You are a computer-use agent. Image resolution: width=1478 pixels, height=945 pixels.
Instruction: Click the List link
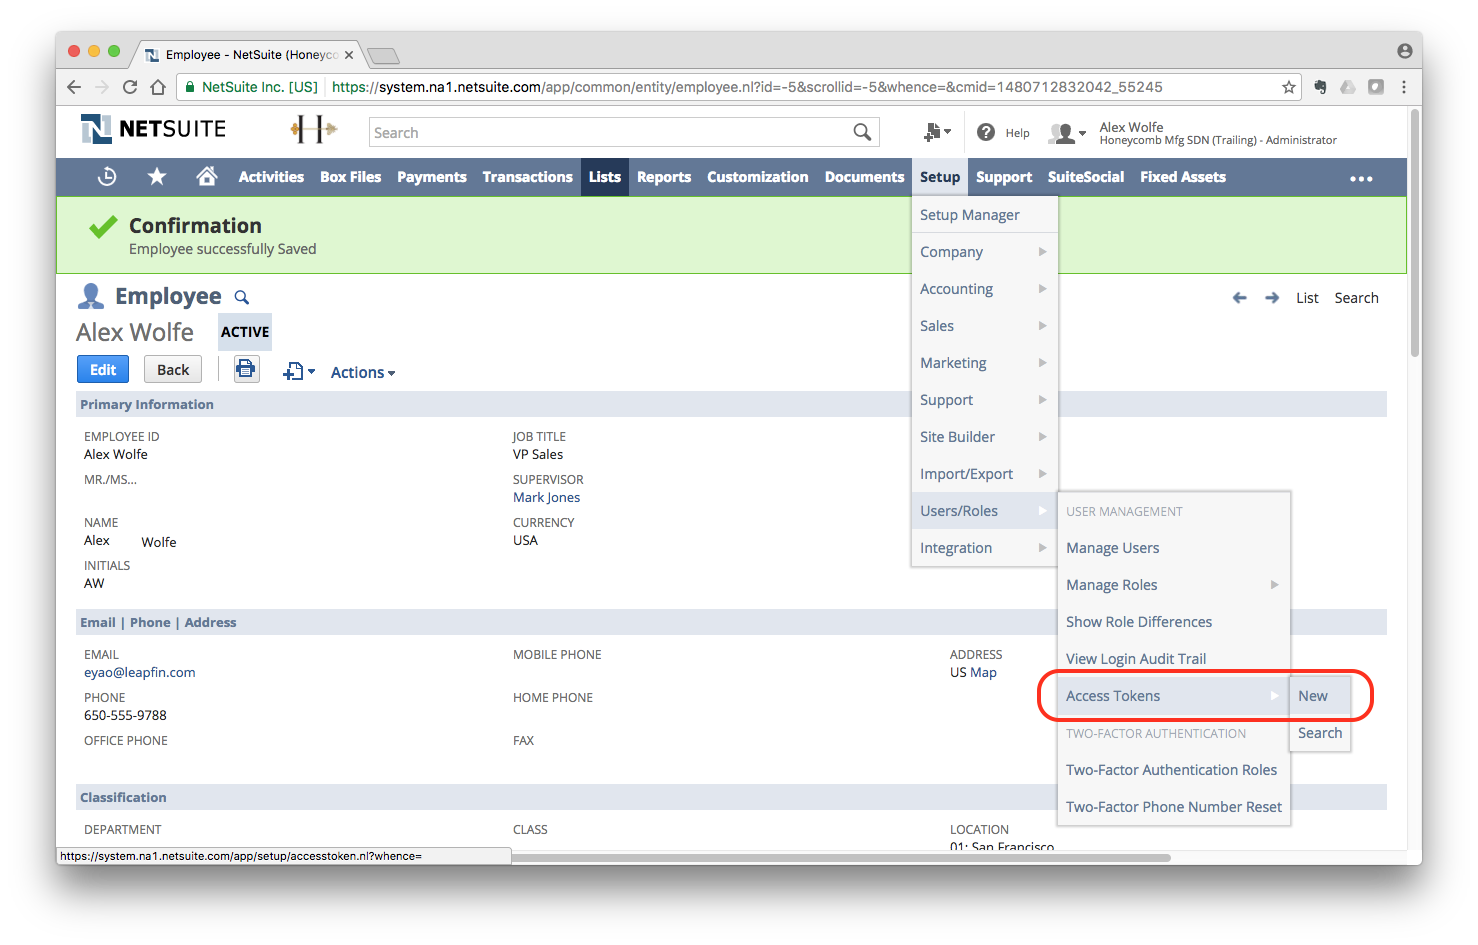click(x=1307, y=298)
